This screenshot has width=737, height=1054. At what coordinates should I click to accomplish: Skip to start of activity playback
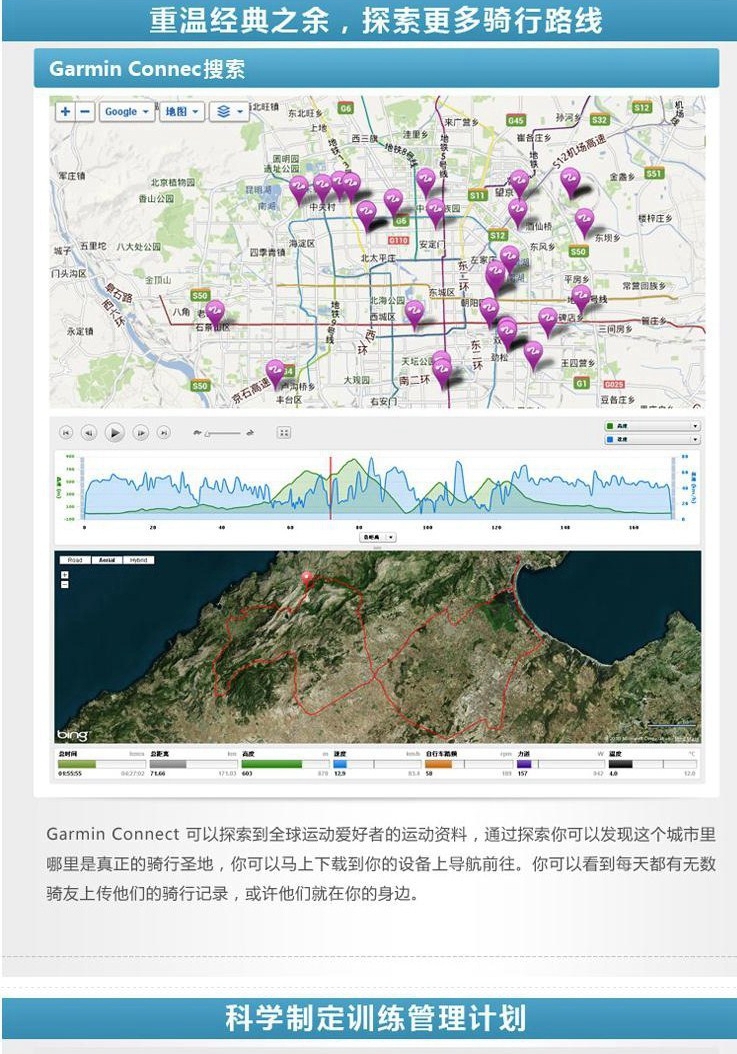pyautogui.click(x=66, y=433)
